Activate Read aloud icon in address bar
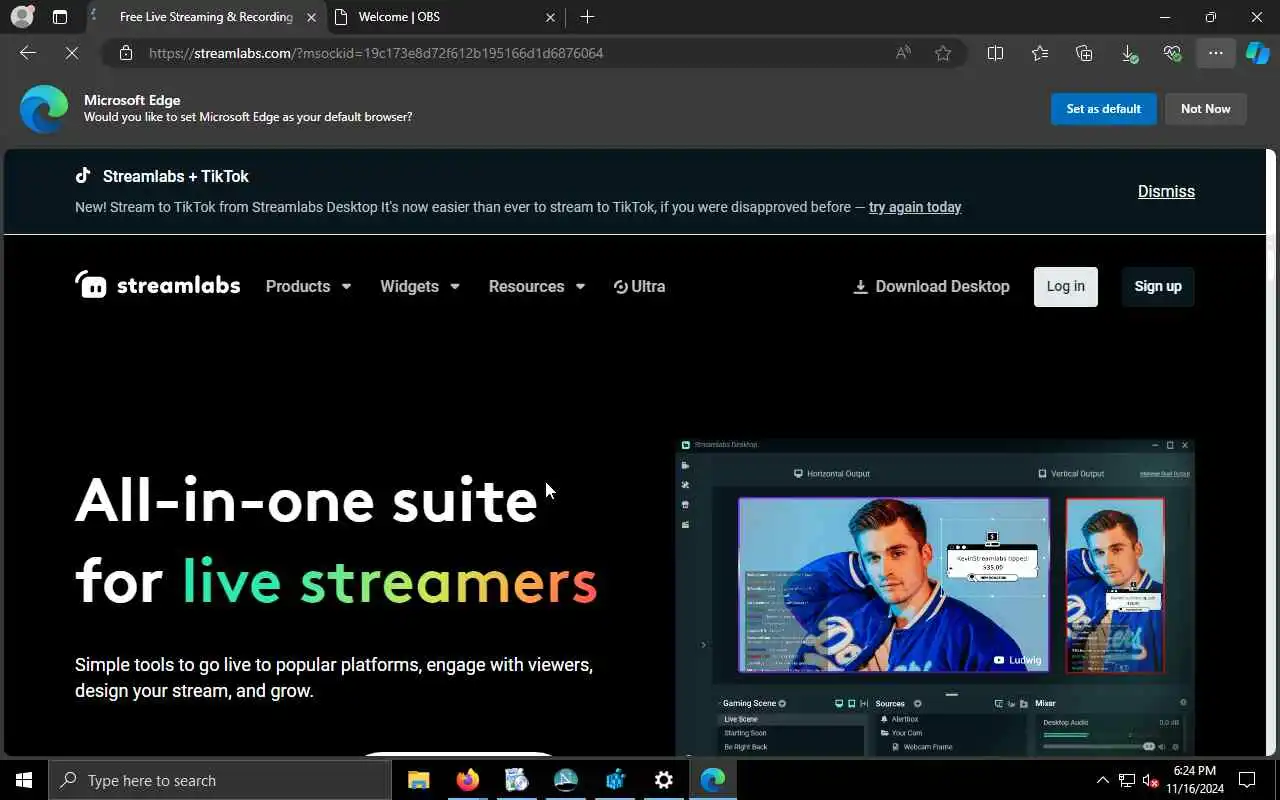Screen dimensions: 1280x800 point(903,53)
